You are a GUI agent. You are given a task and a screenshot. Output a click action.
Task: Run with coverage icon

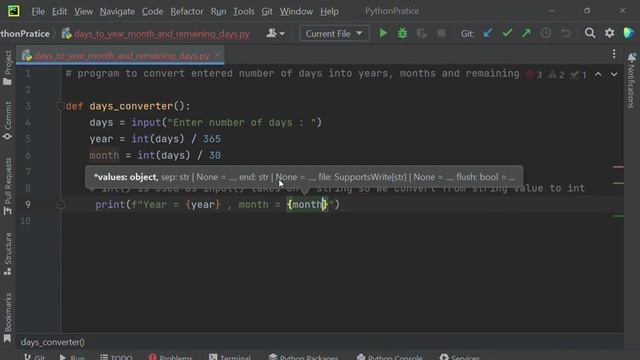(x=422, y=33)
